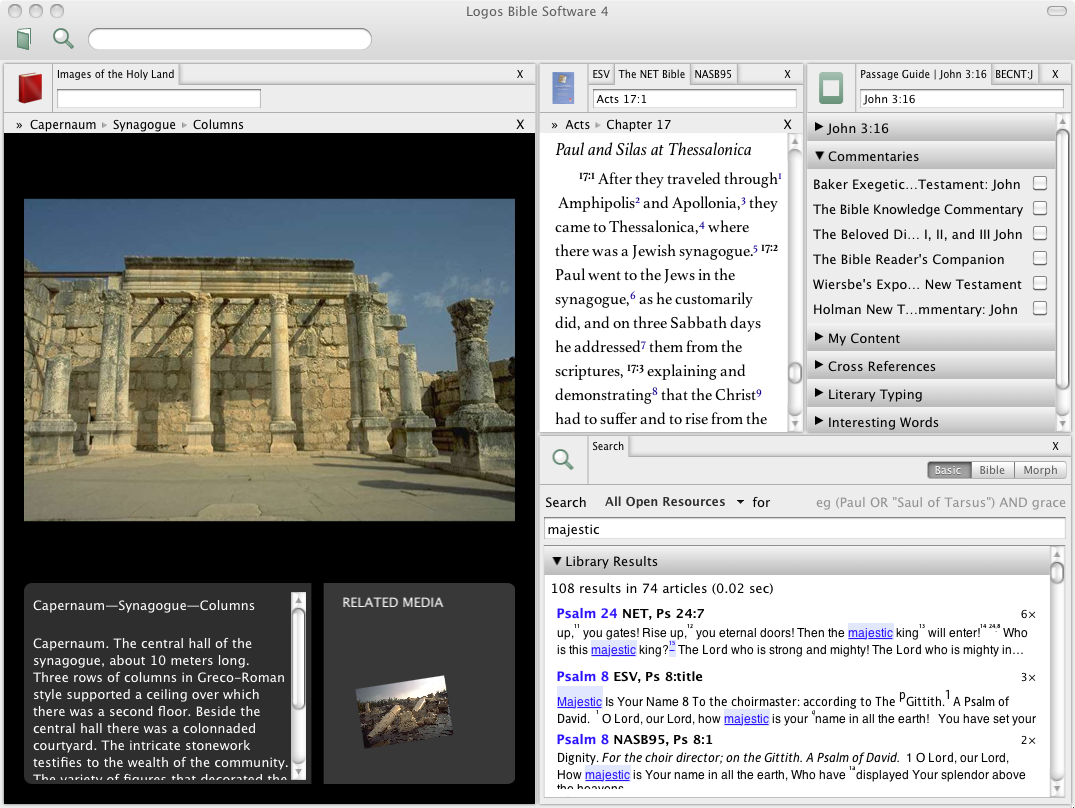Click the red book icon for Images panel
This screenshot has height=808, width=1075.
coord(30,88)
